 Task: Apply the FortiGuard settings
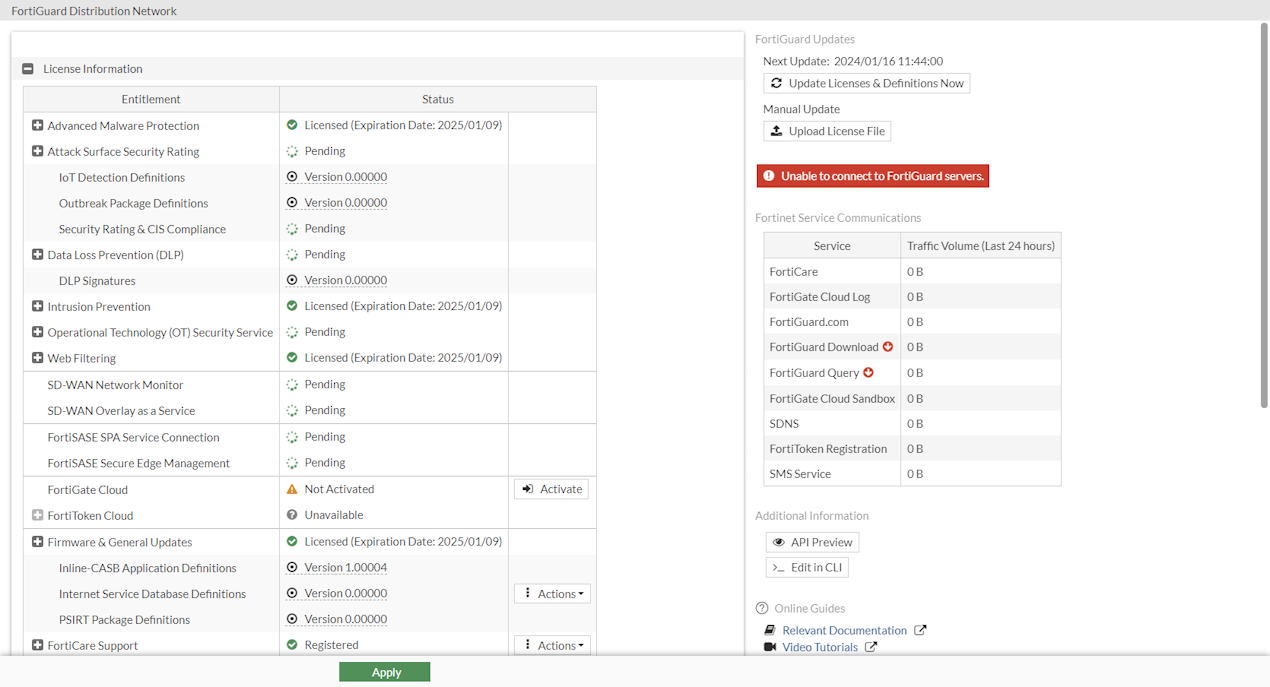pos(384,672)
